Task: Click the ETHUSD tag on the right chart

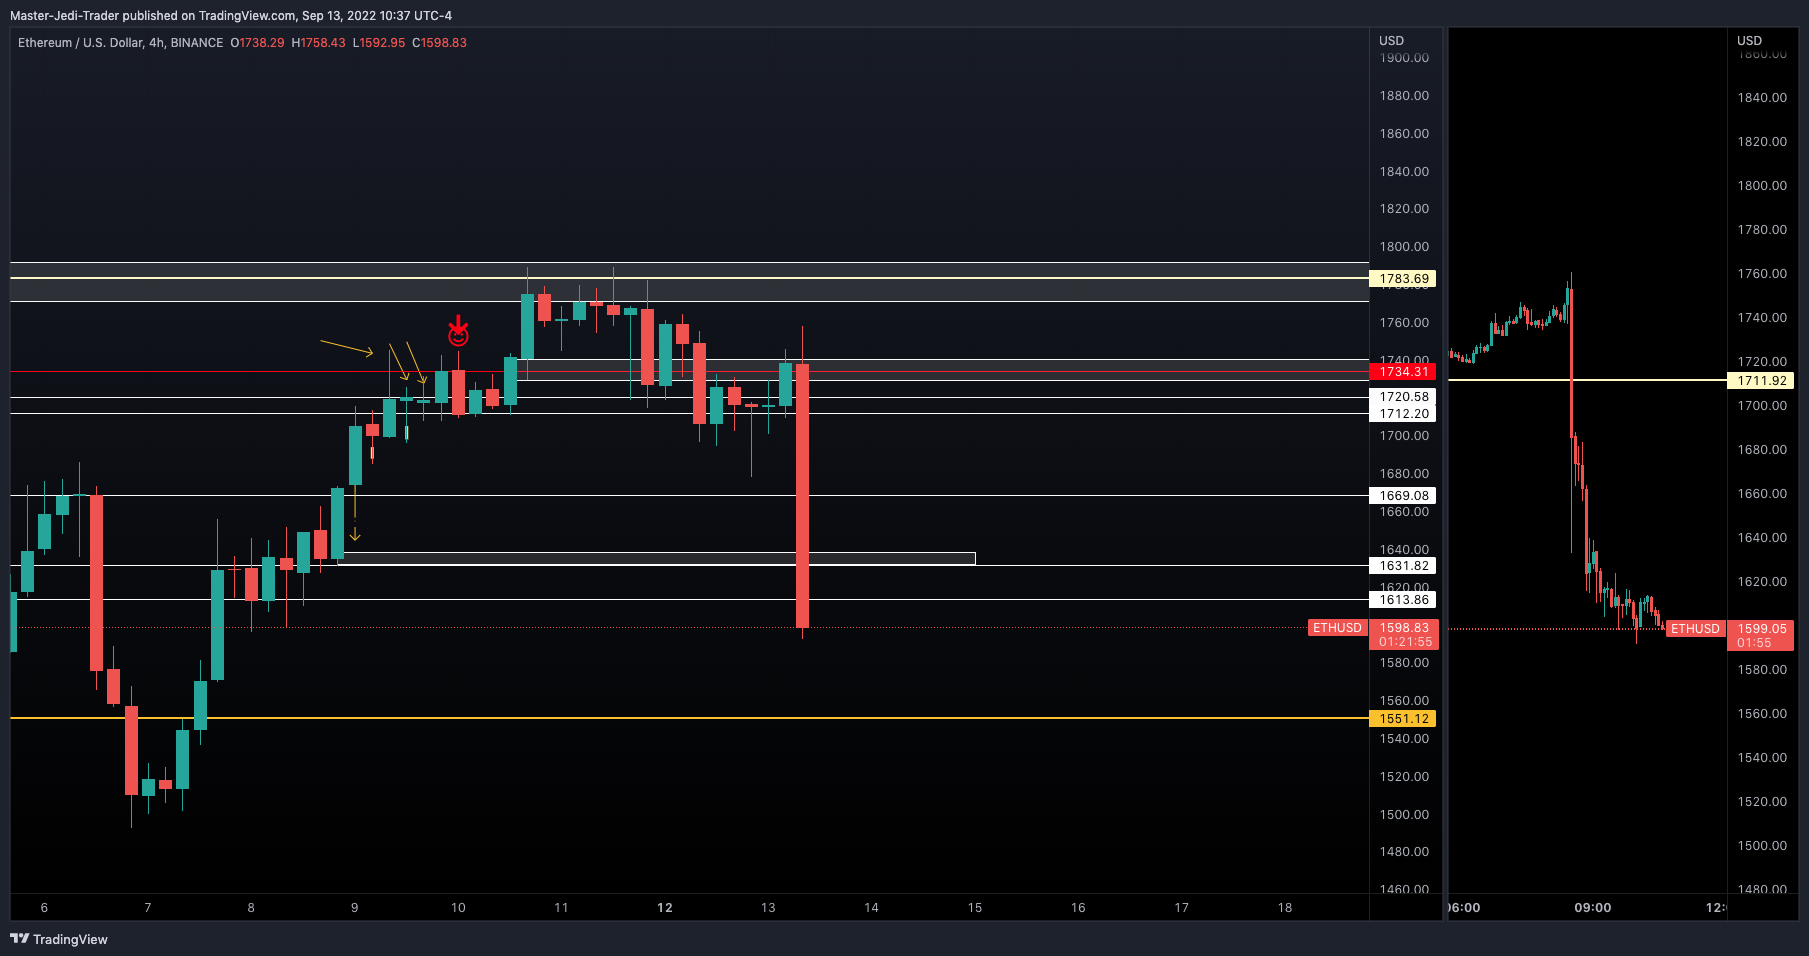Action: coord(1695,629)
